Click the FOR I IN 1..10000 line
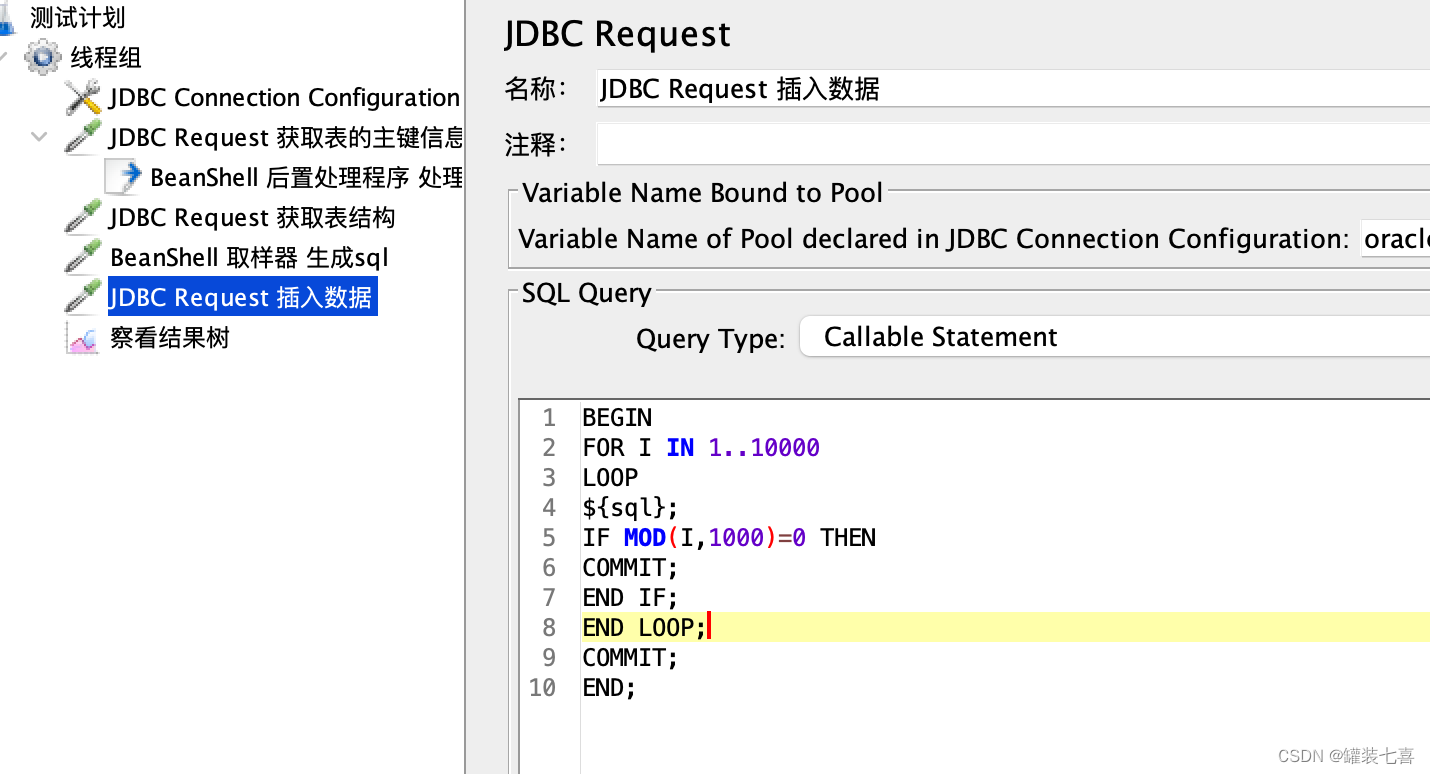 (x=701, y=447)
